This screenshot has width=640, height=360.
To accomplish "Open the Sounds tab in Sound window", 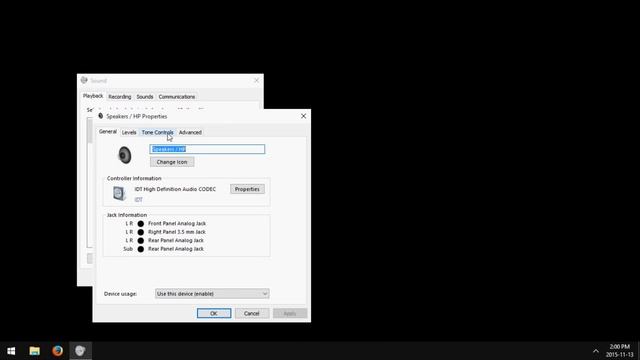I will click(145, 97).
